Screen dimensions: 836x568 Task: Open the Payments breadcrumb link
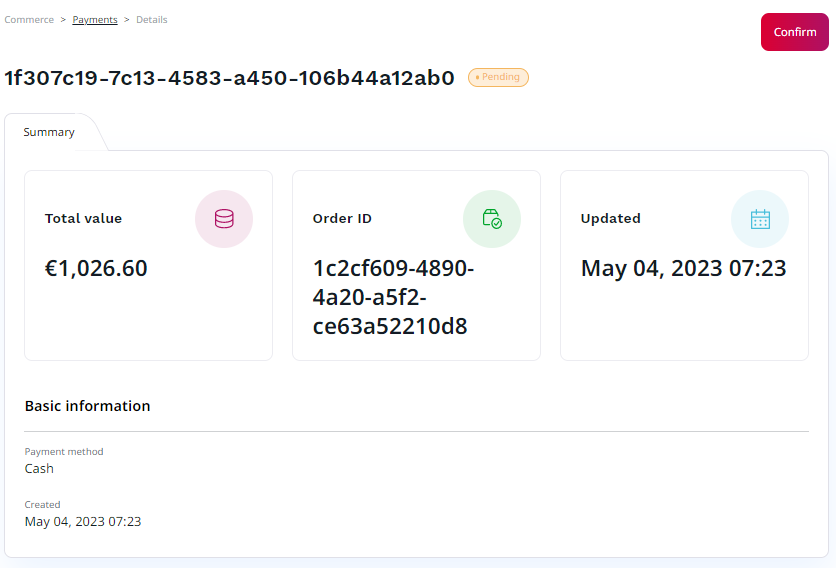(x=95, y=20)
